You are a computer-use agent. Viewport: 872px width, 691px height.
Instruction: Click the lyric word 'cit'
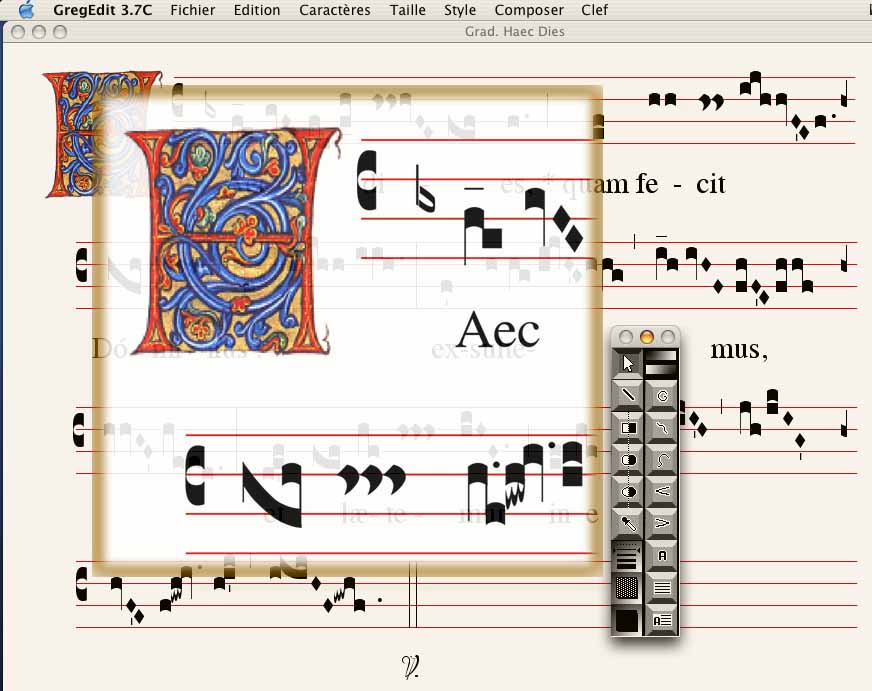click(711, 184)
